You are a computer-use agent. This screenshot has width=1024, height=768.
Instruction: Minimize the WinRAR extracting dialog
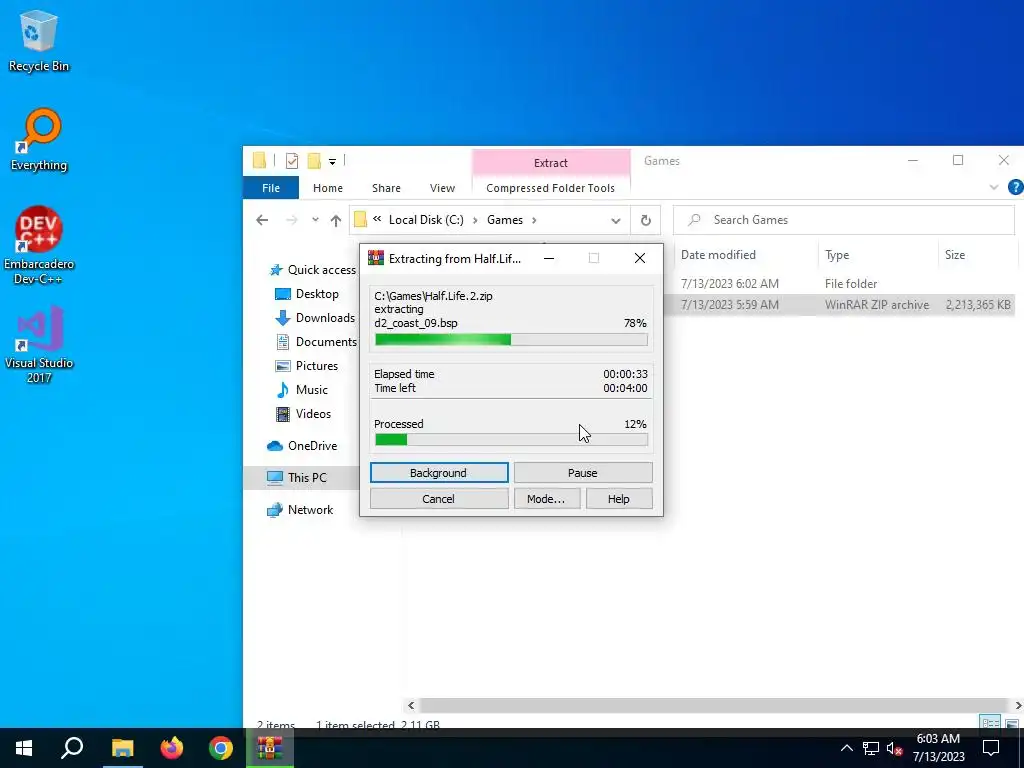[x=549, y=259]
